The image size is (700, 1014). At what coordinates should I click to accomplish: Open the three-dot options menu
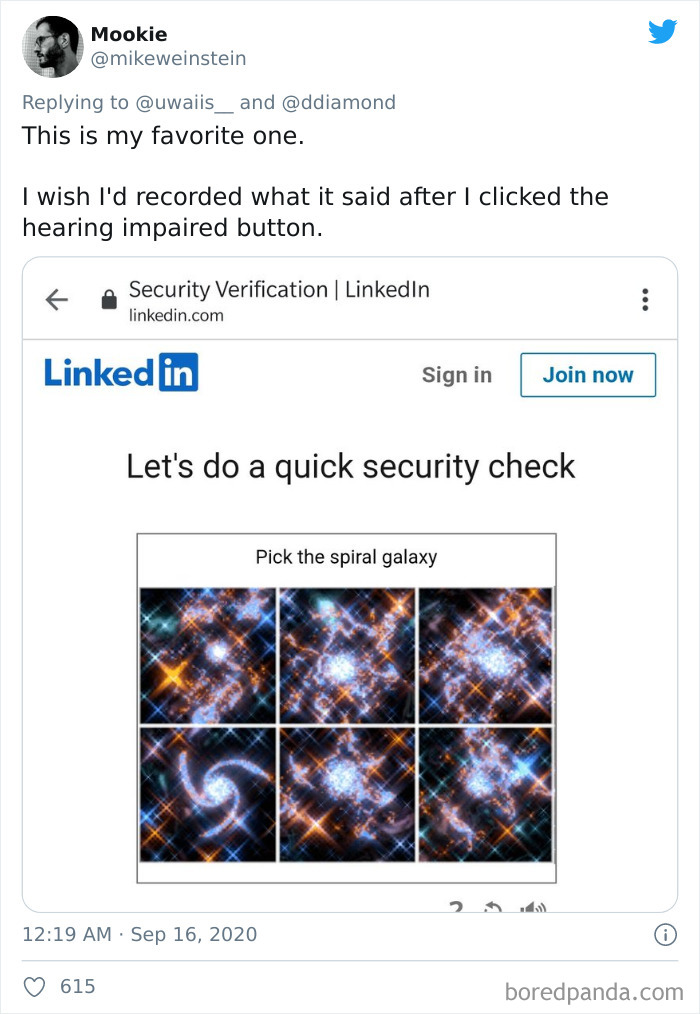click(645, 298)
